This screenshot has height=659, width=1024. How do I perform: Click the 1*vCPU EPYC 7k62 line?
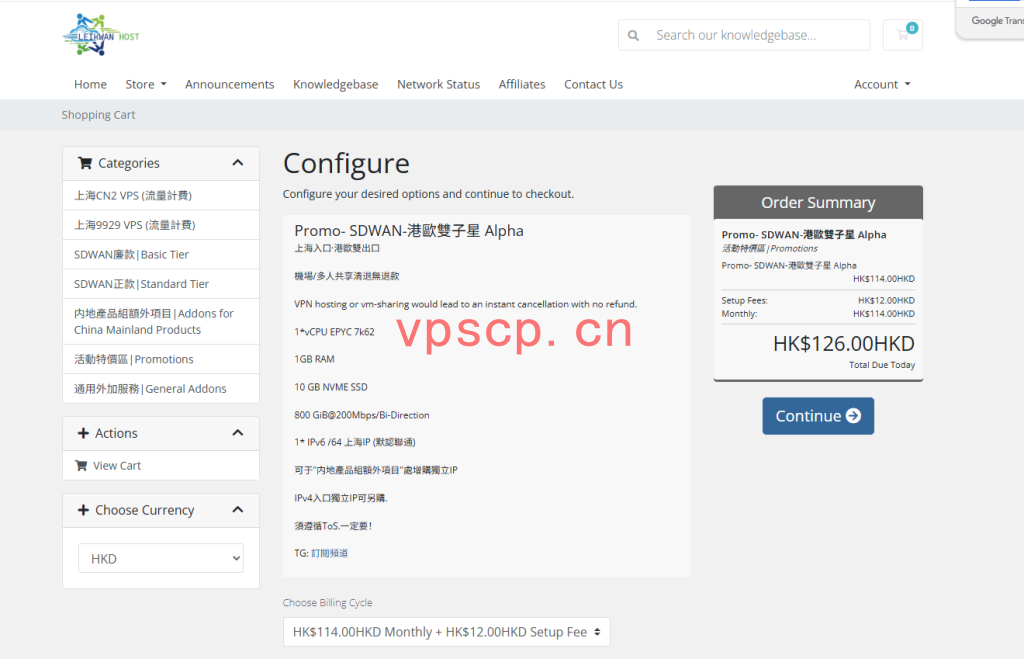pyautogui.click(x=334, y=332)
